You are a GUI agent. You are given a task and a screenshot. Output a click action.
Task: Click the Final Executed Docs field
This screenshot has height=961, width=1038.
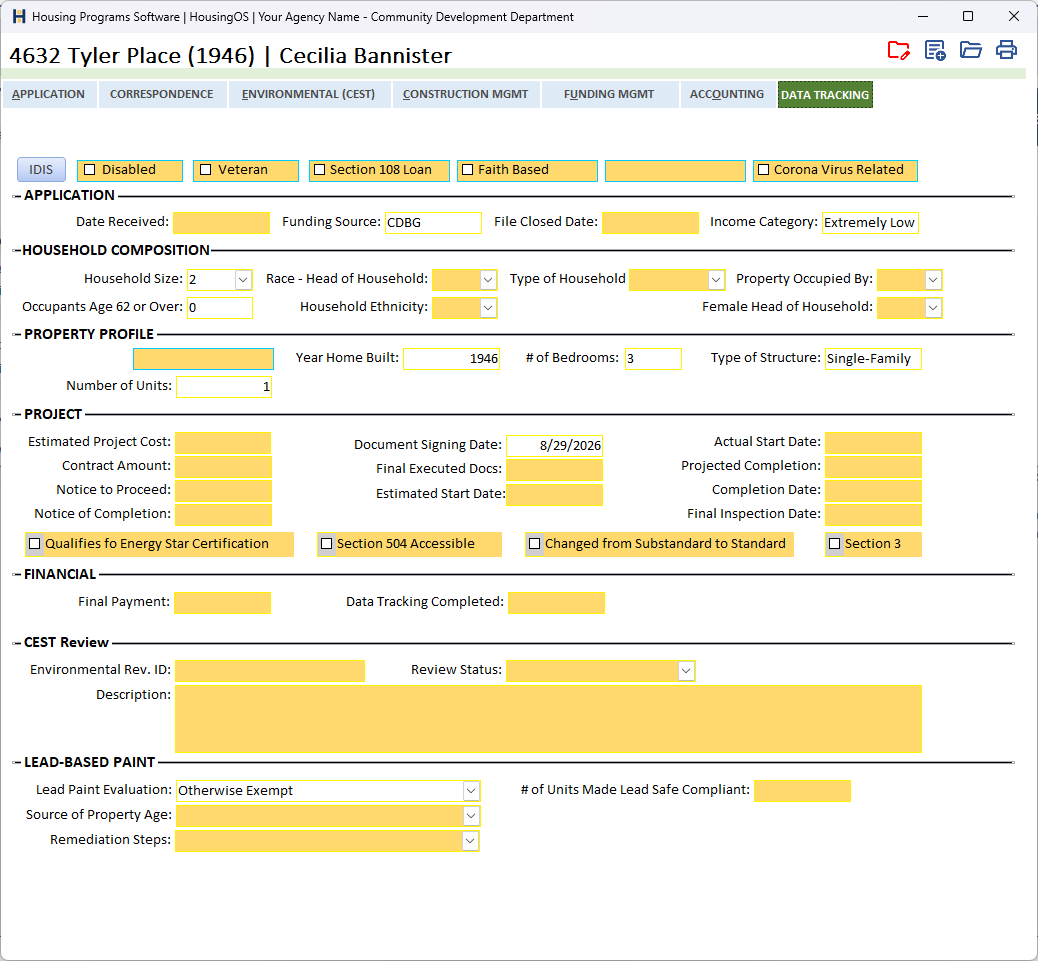click(x=555, y=470)
